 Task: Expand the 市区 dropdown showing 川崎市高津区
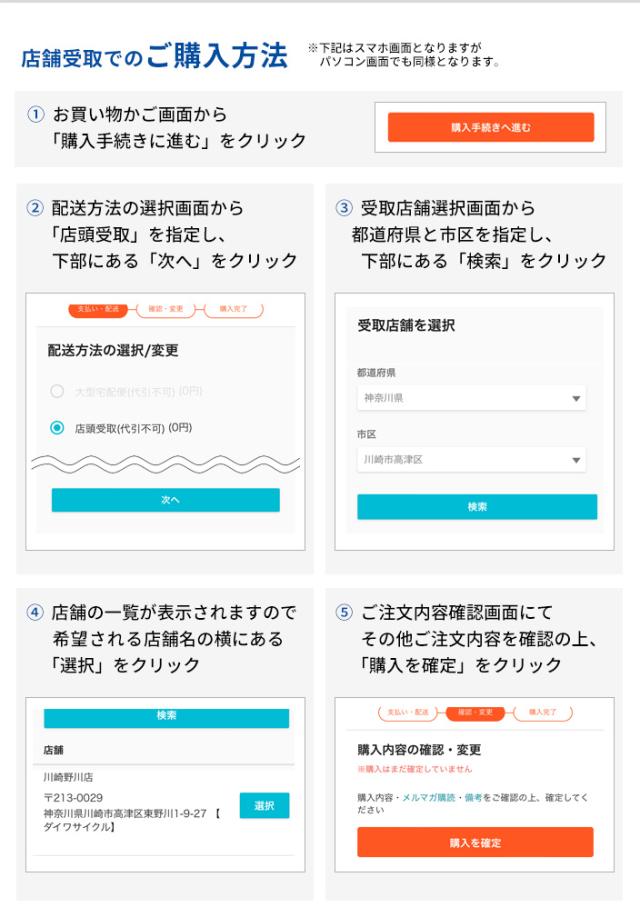(471, 460)
